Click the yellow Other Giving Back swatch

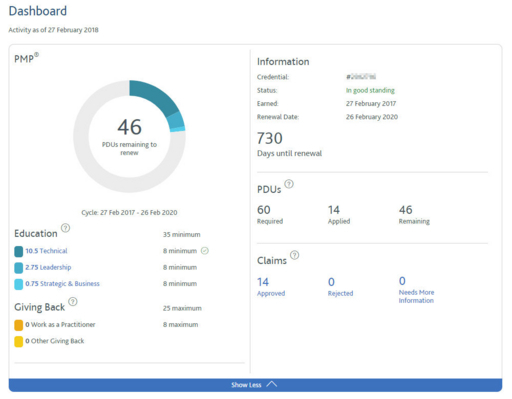(x=19, y=341)
